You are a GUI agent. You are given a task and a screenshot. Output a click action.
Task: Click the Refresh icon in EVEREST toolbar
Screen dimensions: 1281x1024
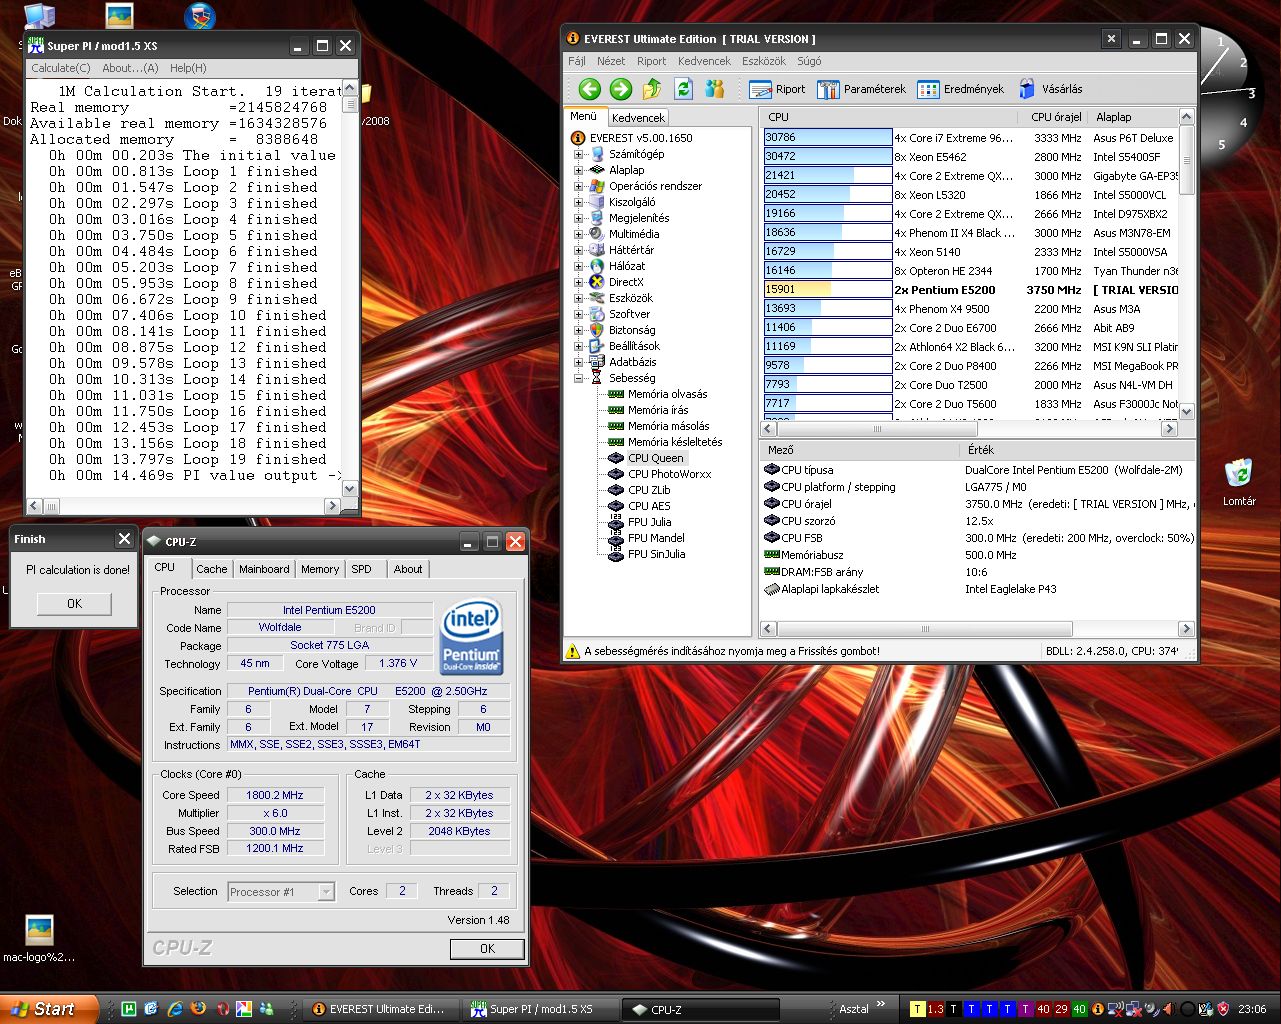[684, 89]
